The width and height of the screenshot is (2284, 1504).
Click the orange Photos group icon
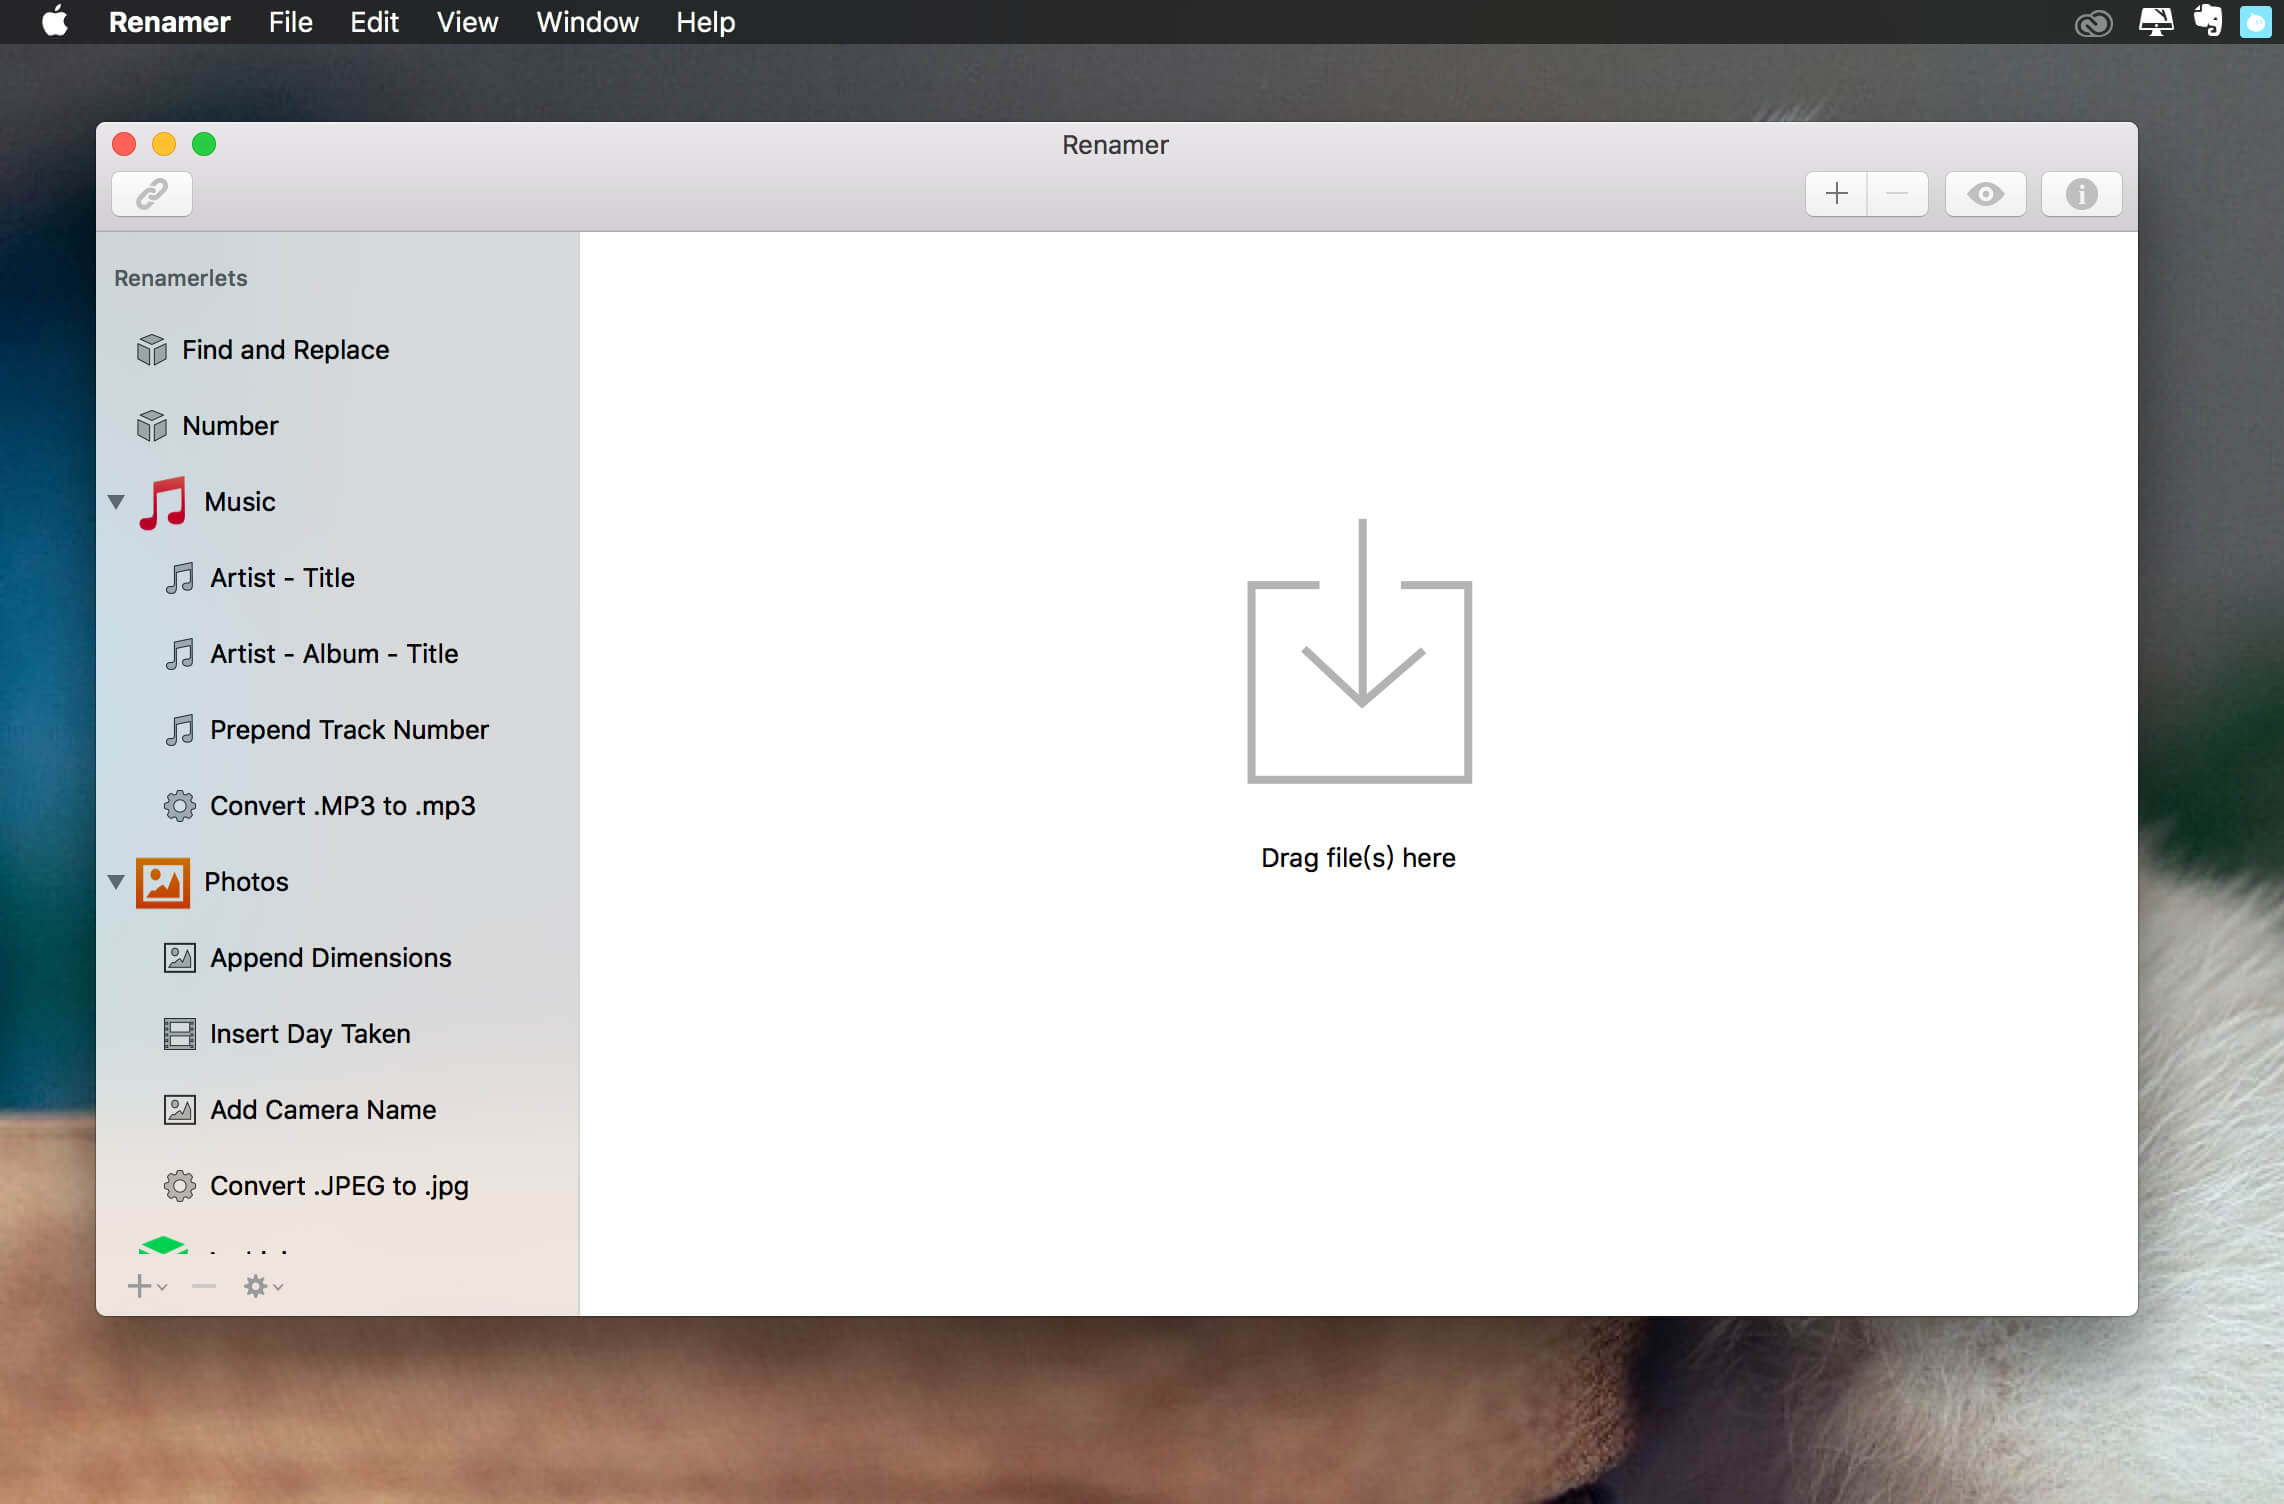pos(163,882)
